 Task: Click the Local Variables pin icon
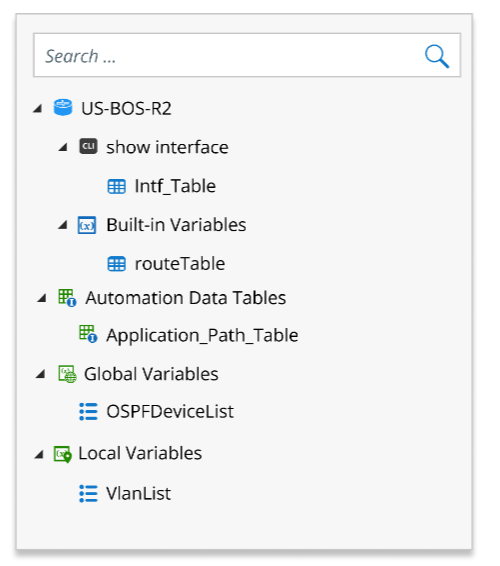(63, 454)
